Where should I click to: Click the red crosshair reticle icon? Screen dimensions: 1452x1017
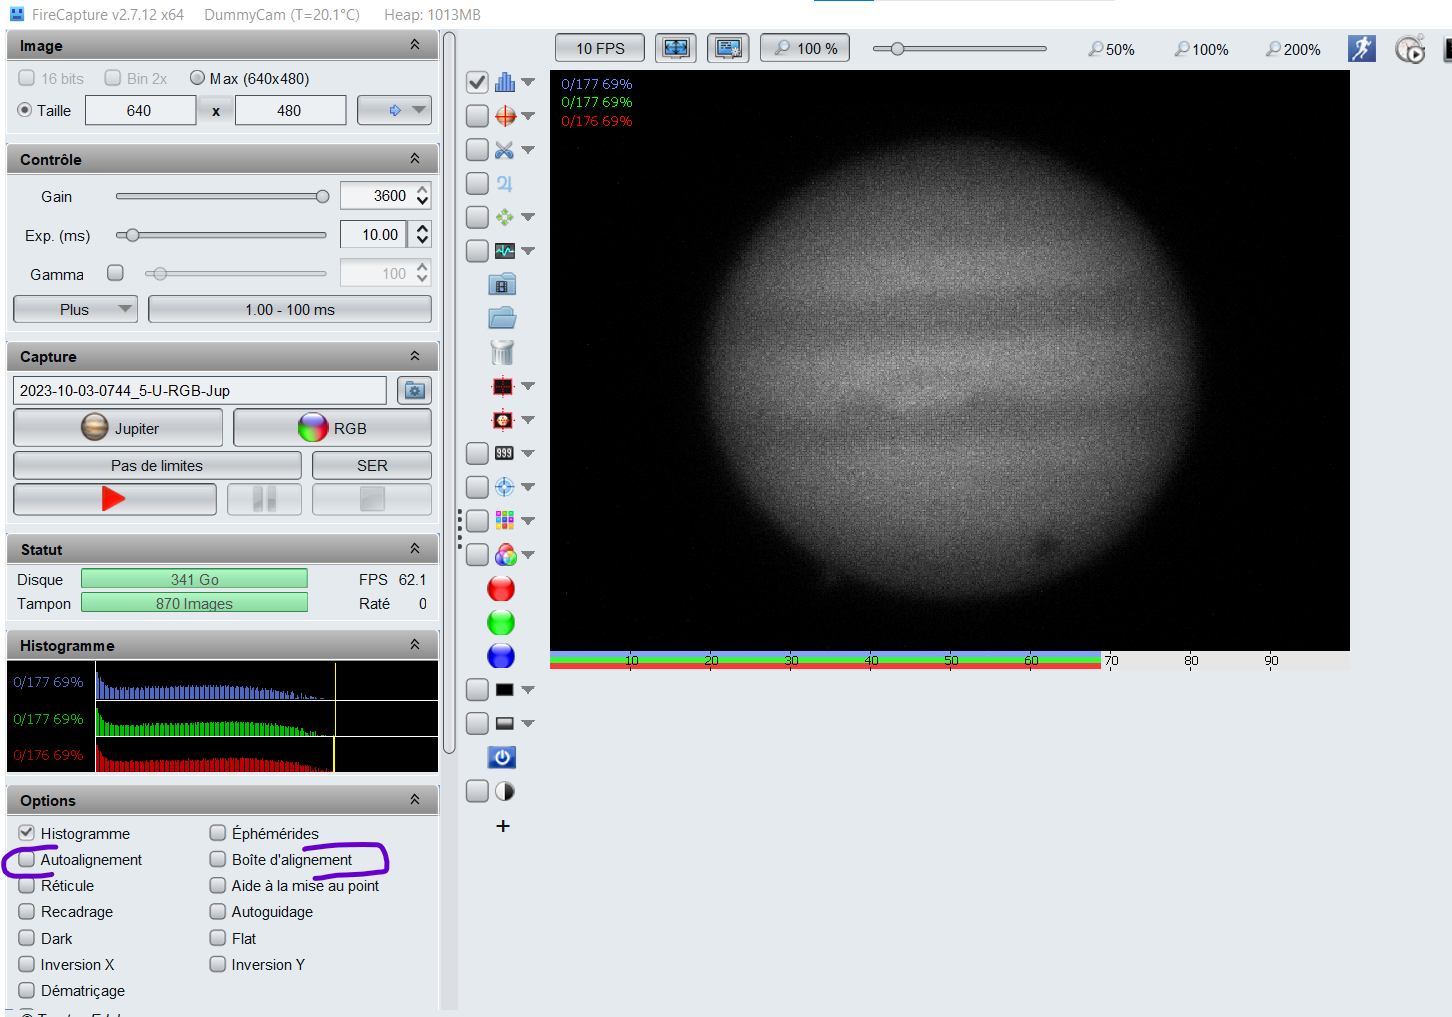point(505,116)
